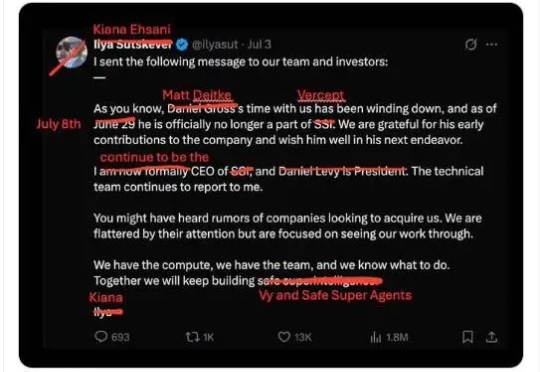
Task: Click the red "continue to be the" text
Action: coord(154,157)
